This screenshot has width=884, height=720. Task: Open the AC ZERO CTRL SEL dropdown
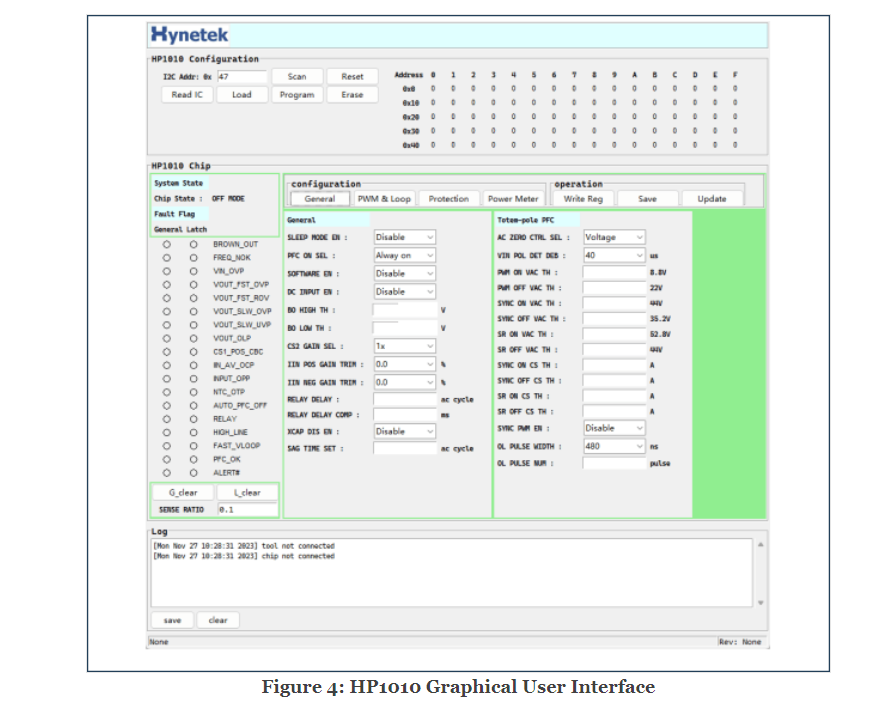[x=614, y=237]
